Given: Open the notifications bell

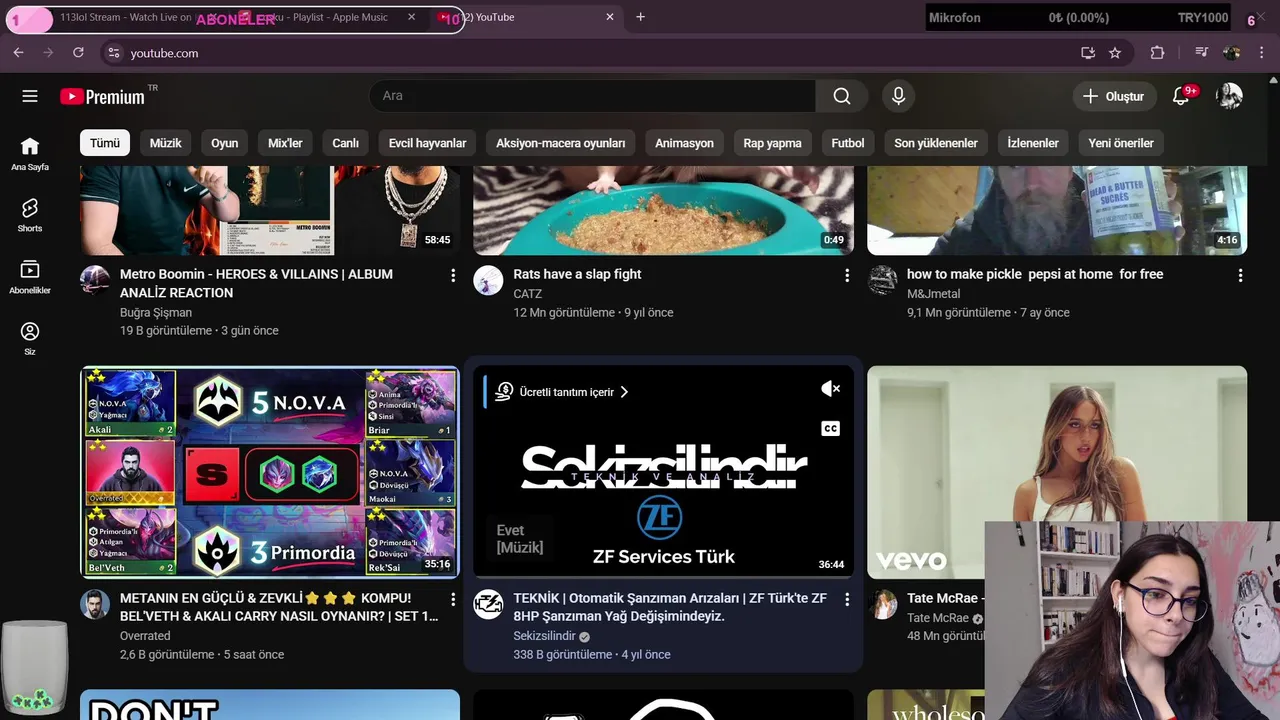Looking at the screenshot, I should pyautogui.click(x=1181, y=96).
